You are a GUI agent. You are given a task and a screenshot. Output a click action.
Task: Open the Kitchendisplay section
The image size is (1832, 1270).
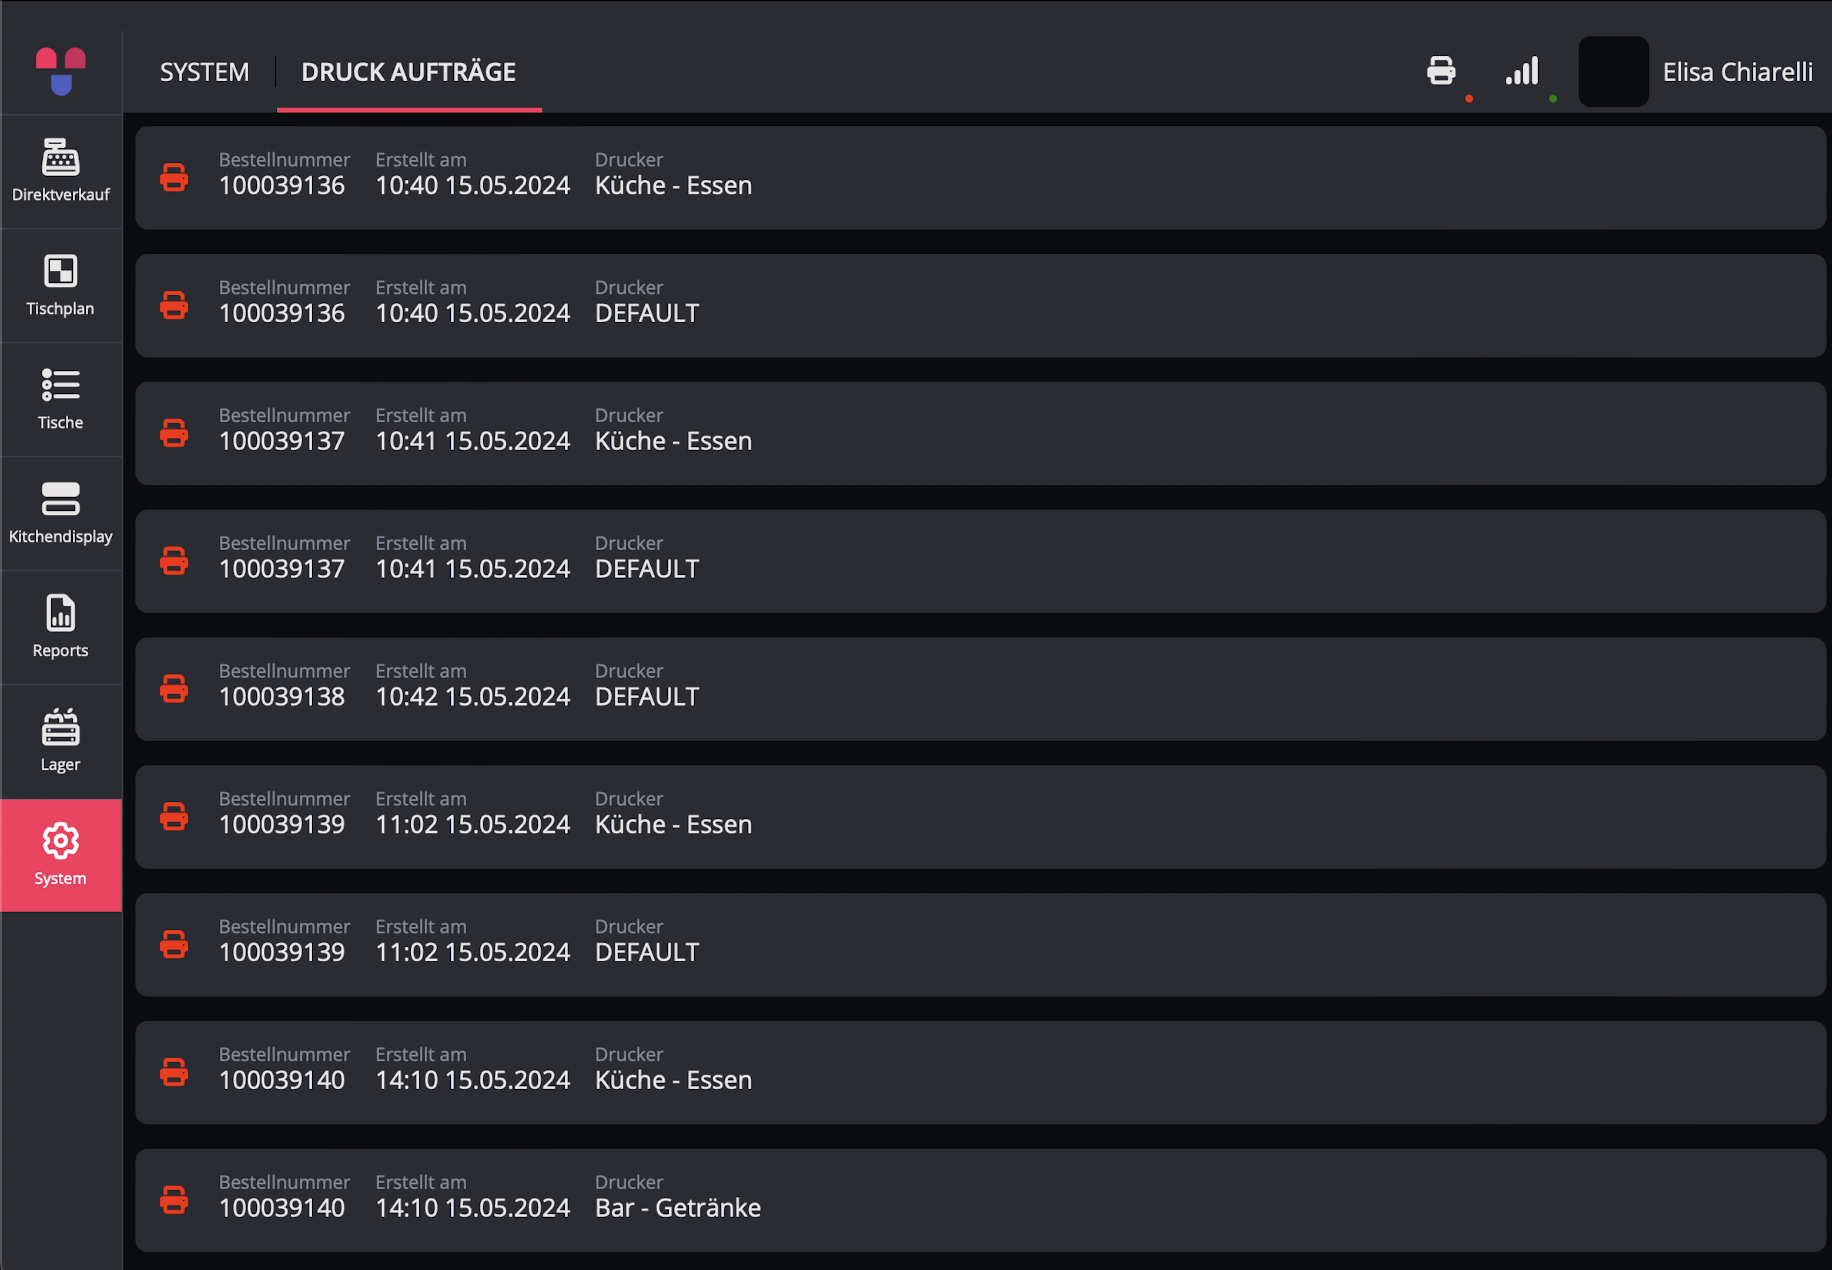click(61, 514)
